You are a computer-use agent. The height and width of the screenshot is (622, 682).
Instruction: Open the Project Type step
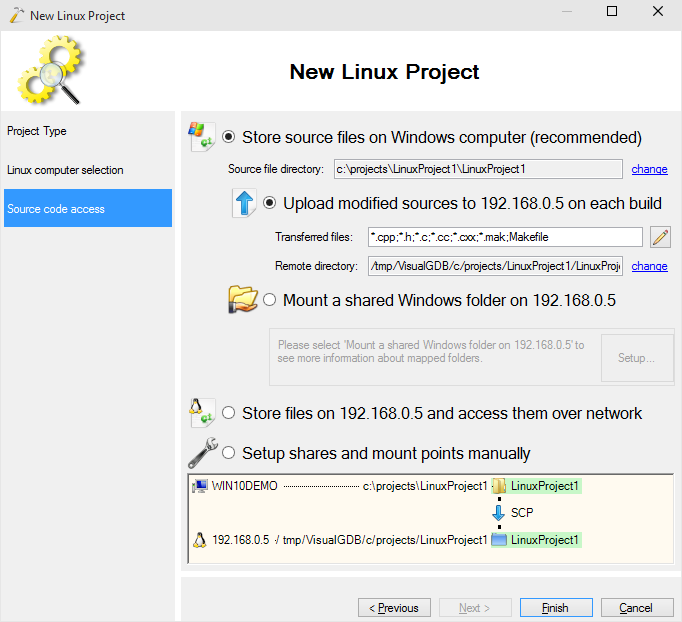[x=88, y=131]
